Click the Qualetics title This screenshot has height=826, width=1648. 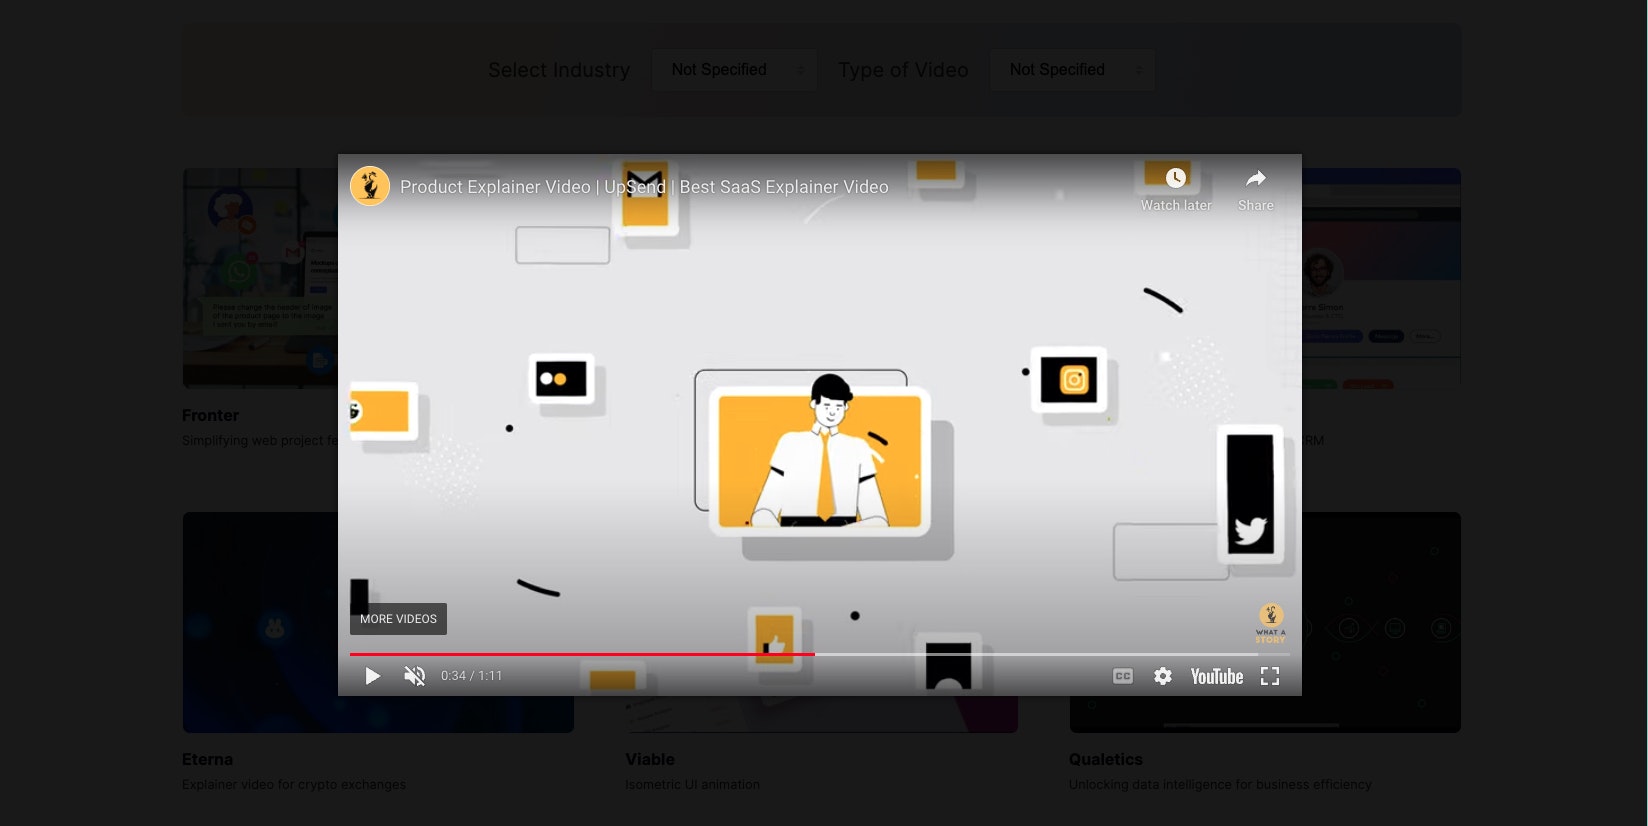[x=1105, y=759]
